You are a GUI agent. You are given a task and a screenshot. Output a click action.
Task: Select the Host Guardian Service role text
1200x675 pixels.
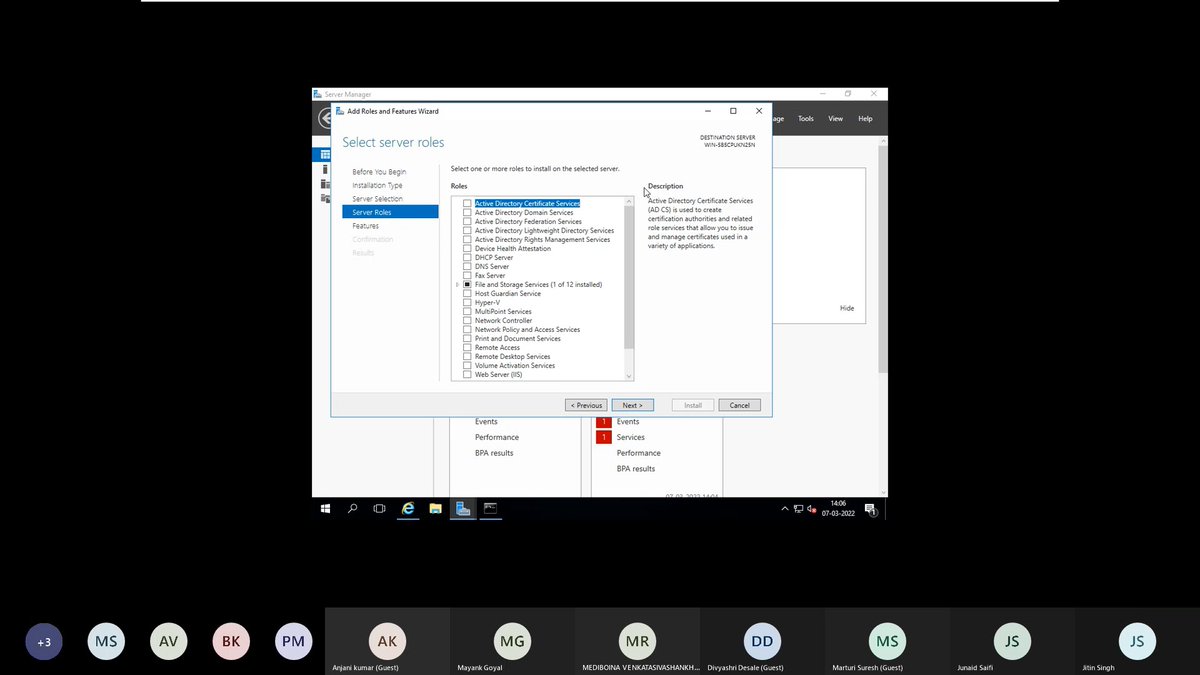click(x=508, y=294)
